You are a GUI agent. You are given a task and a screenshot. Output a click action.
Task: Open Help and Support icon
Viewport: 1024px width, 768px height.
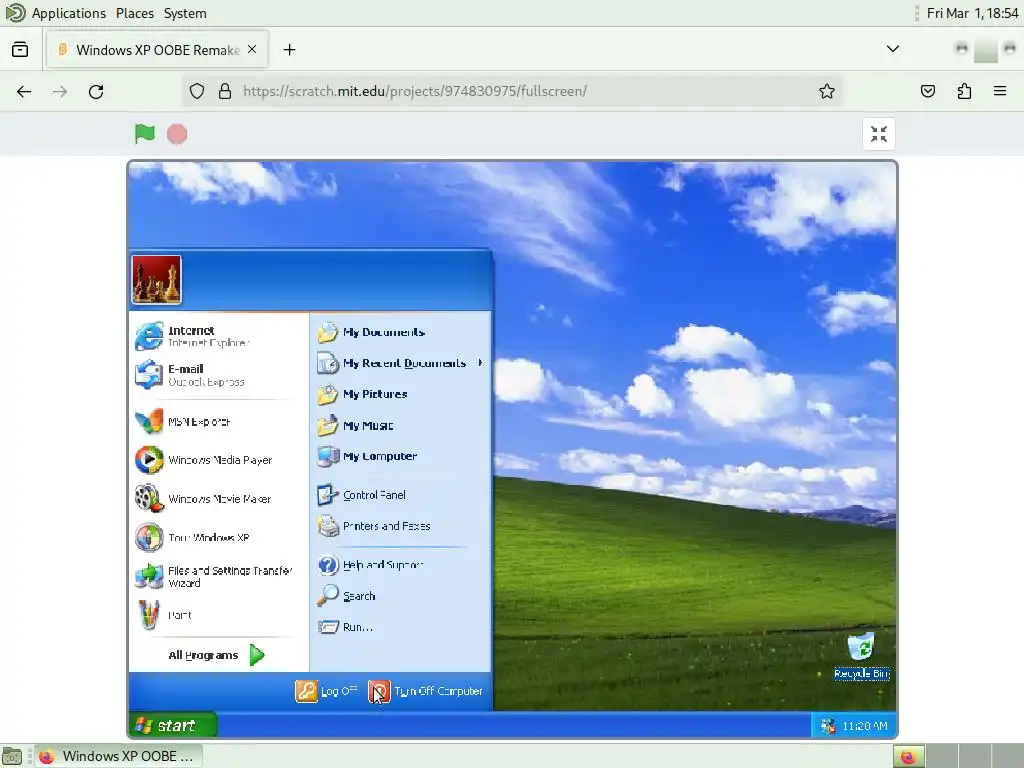click(328, 565)
